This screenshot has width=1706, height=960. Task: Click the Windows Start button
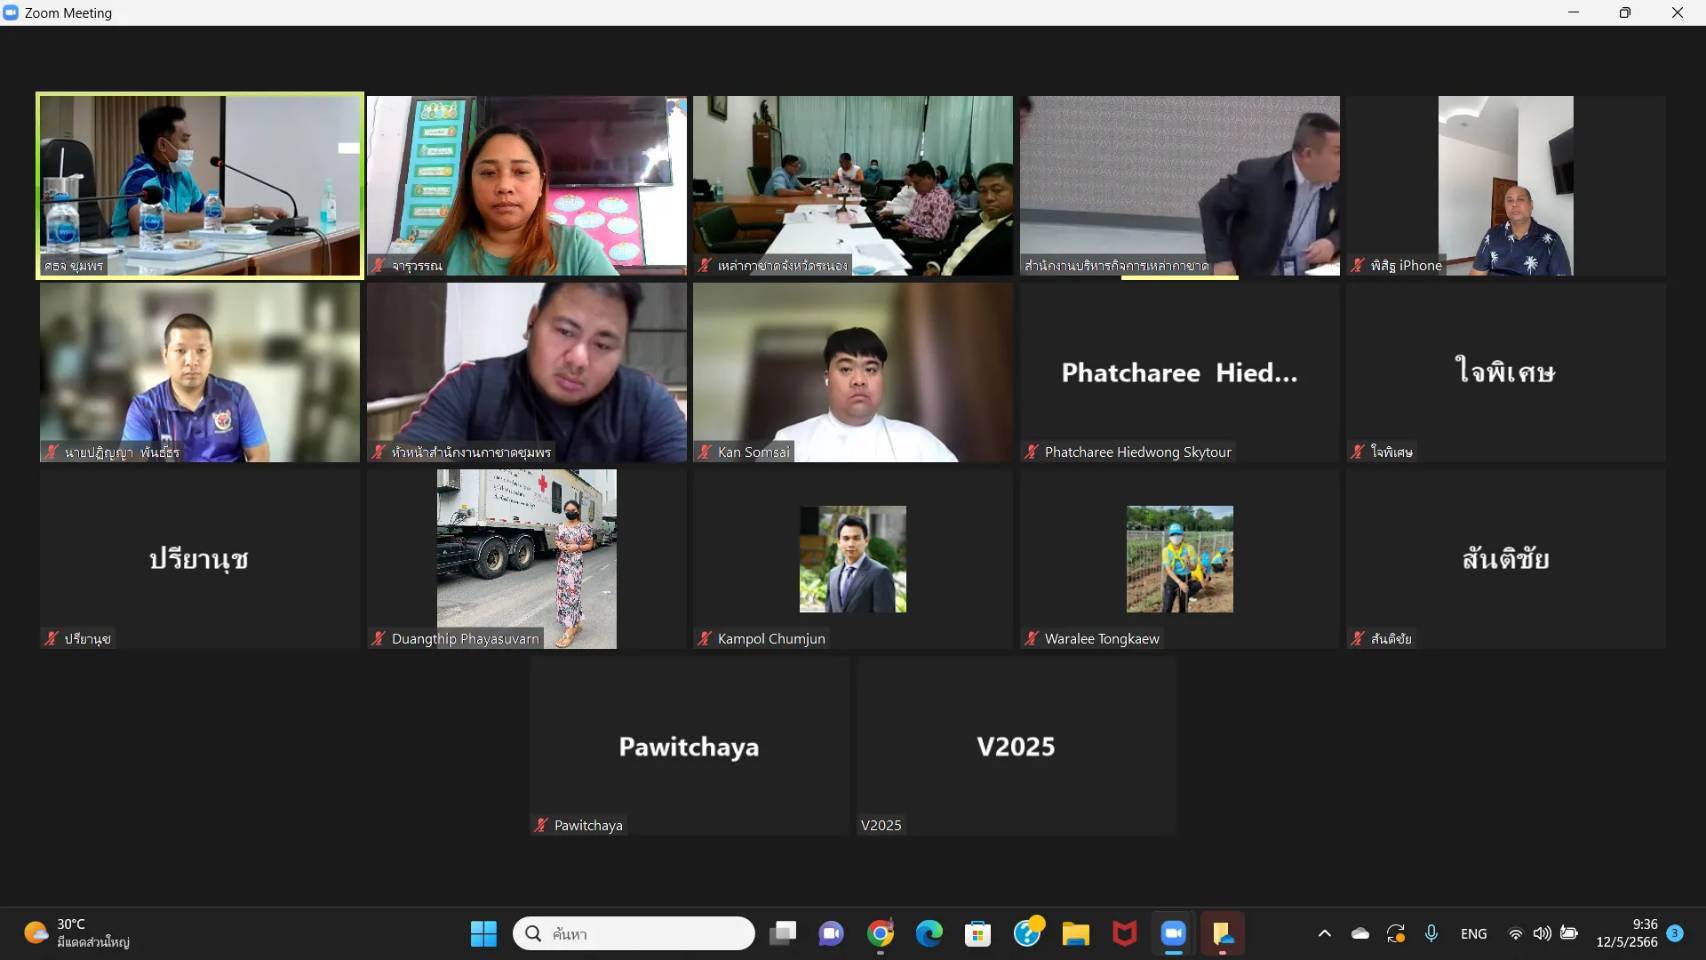[x=484, y=933]
